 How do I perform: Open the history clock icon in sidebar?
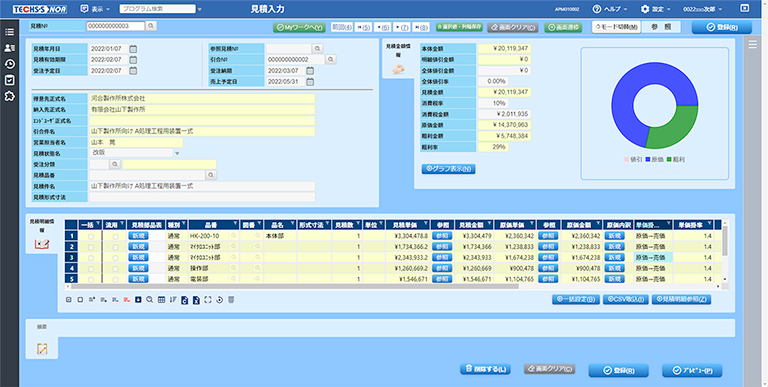(x=9, y=64)
